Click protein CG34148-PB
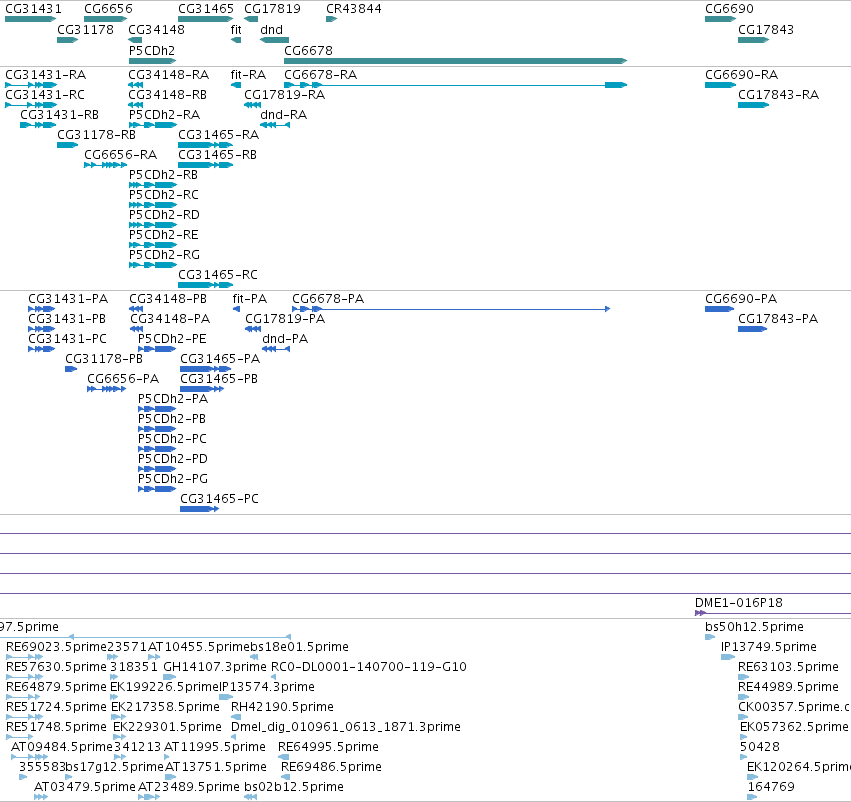851x802 pixels. (x=168, y=298)
